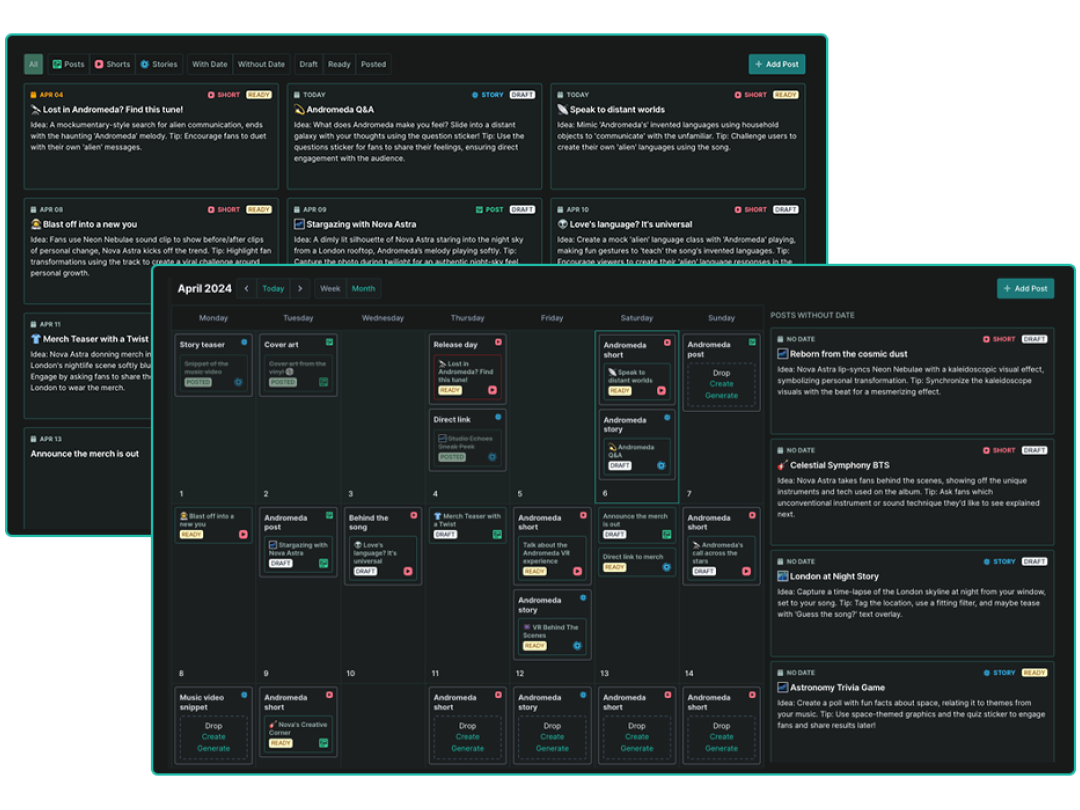Select the All filter tab
Image resolution: width=1080 pixels, height=810 pixels.
pos(33,64)
